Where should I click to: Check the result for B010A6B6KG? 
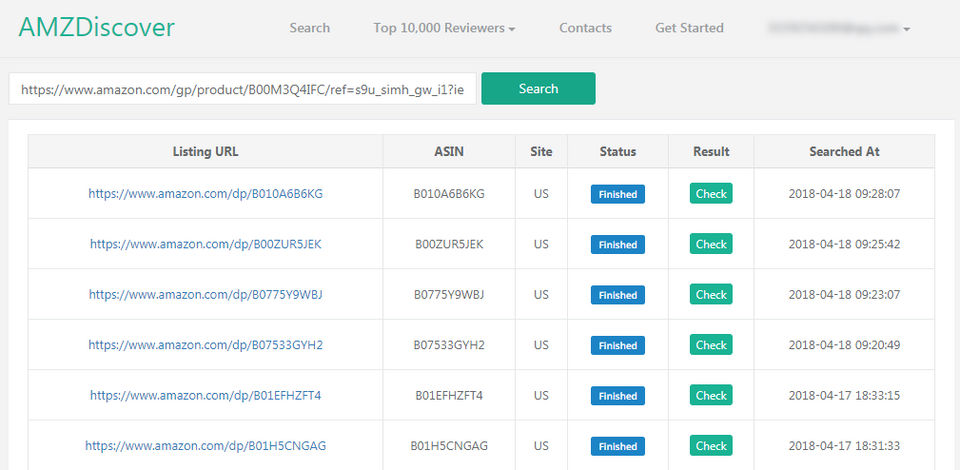711,194
